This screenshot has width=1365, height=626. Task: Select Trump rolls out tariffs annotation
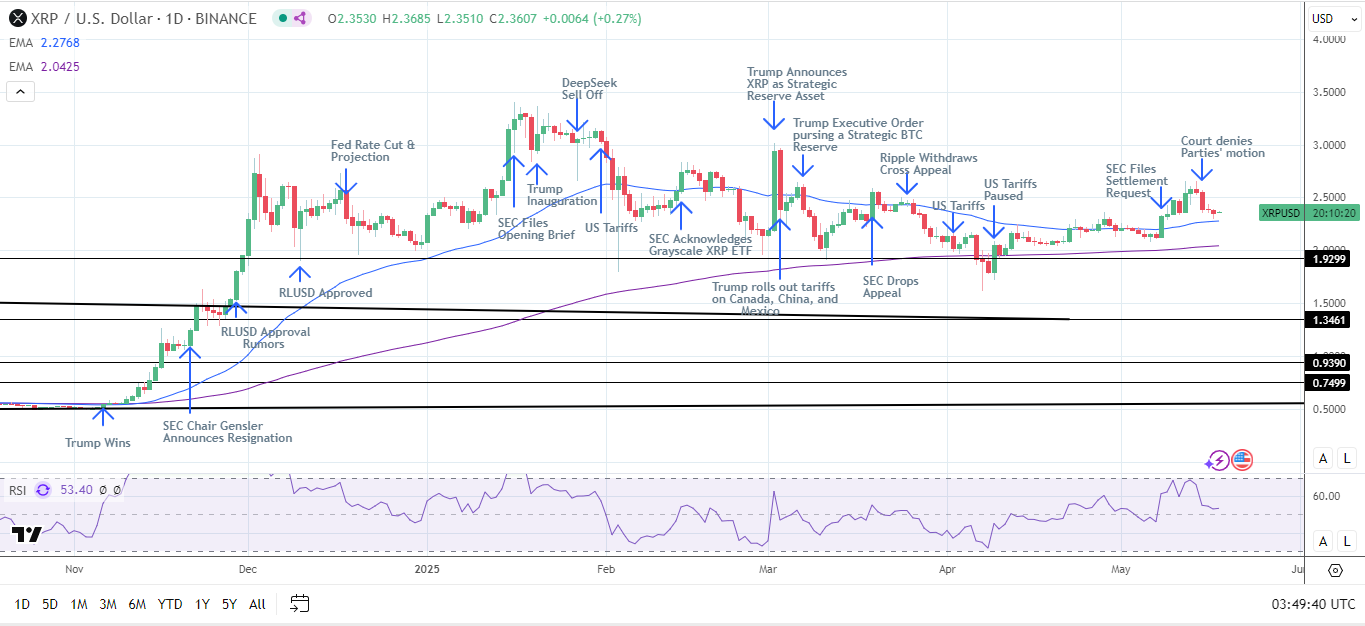click(x=775, y=298)
